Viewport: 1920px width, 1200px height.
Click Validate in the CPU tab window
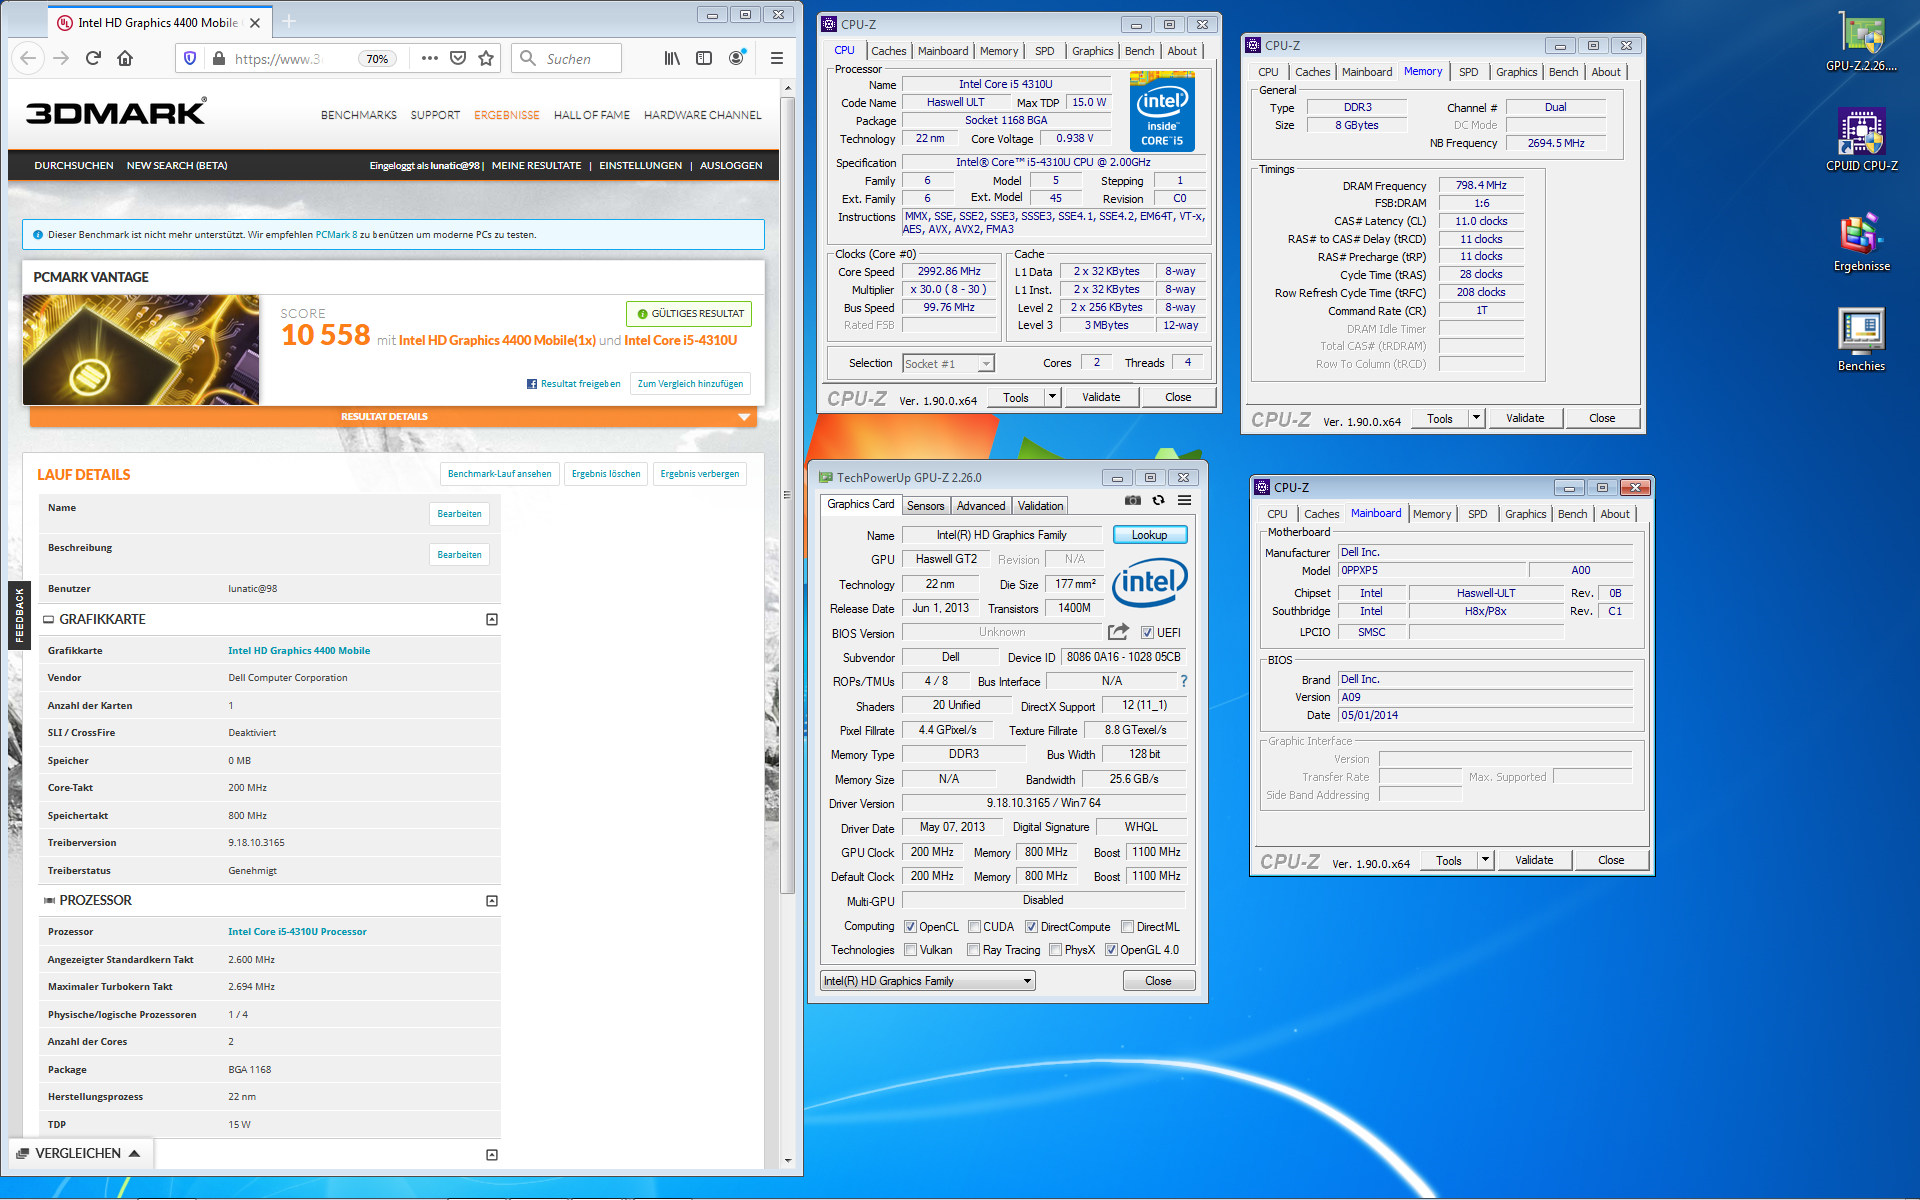pos(1101,397)
